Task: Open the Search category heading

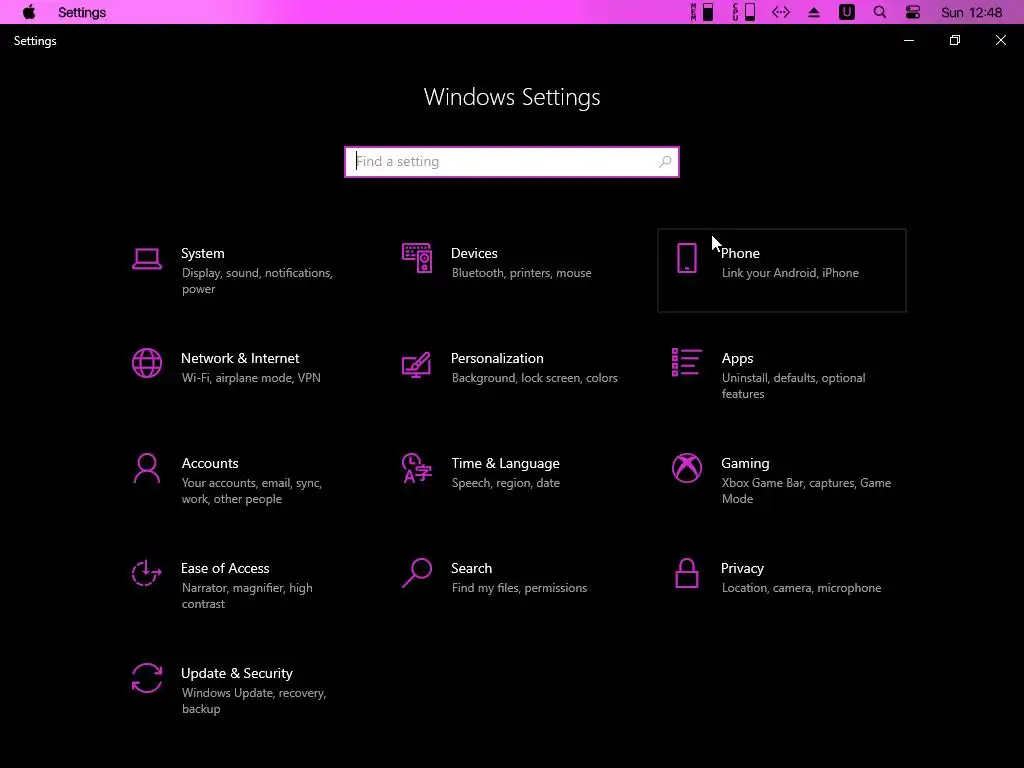Action: click(x=472, y=568)
